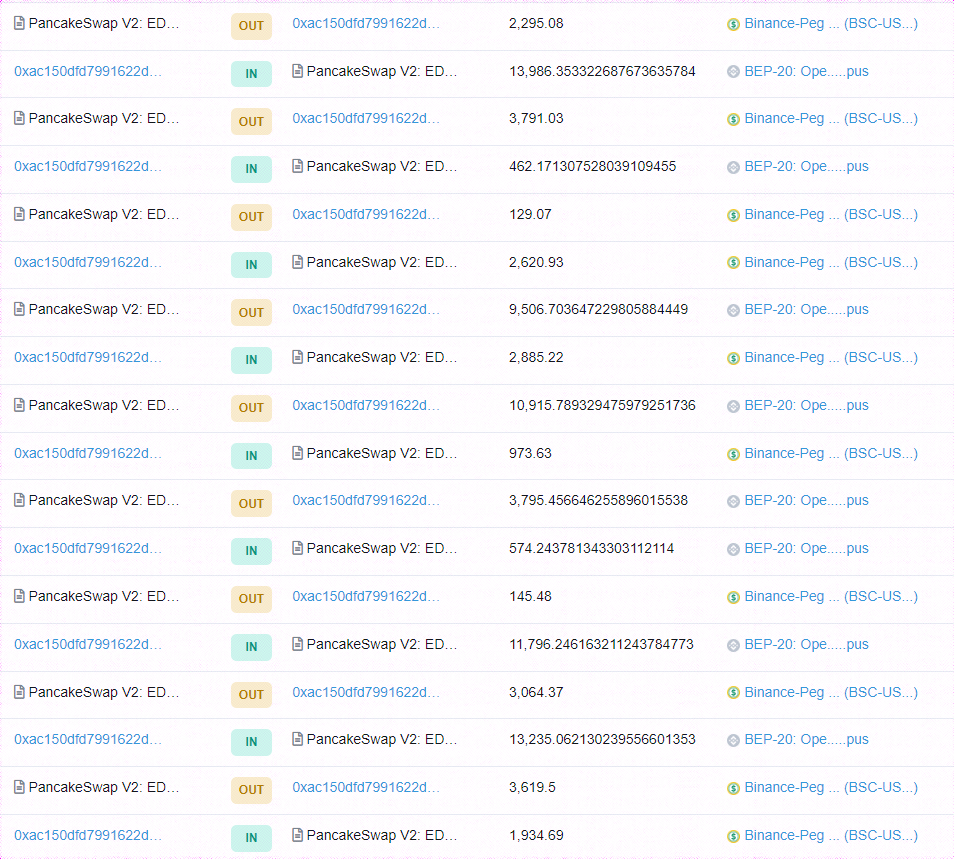Click the contract document icon in the 2,885.22 row

click(297, 357)
